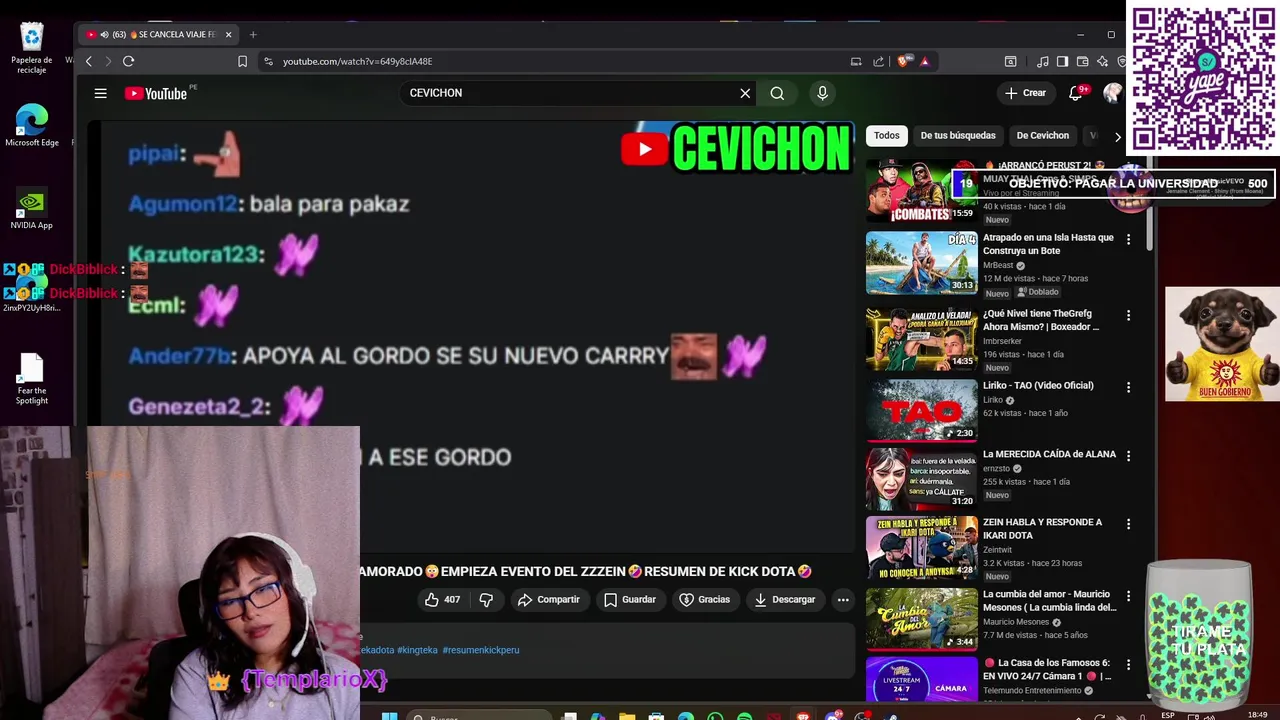This screenshot has height=720, width=1280.
Task: Open a new browser tab
Action: (x=253, y=34)
